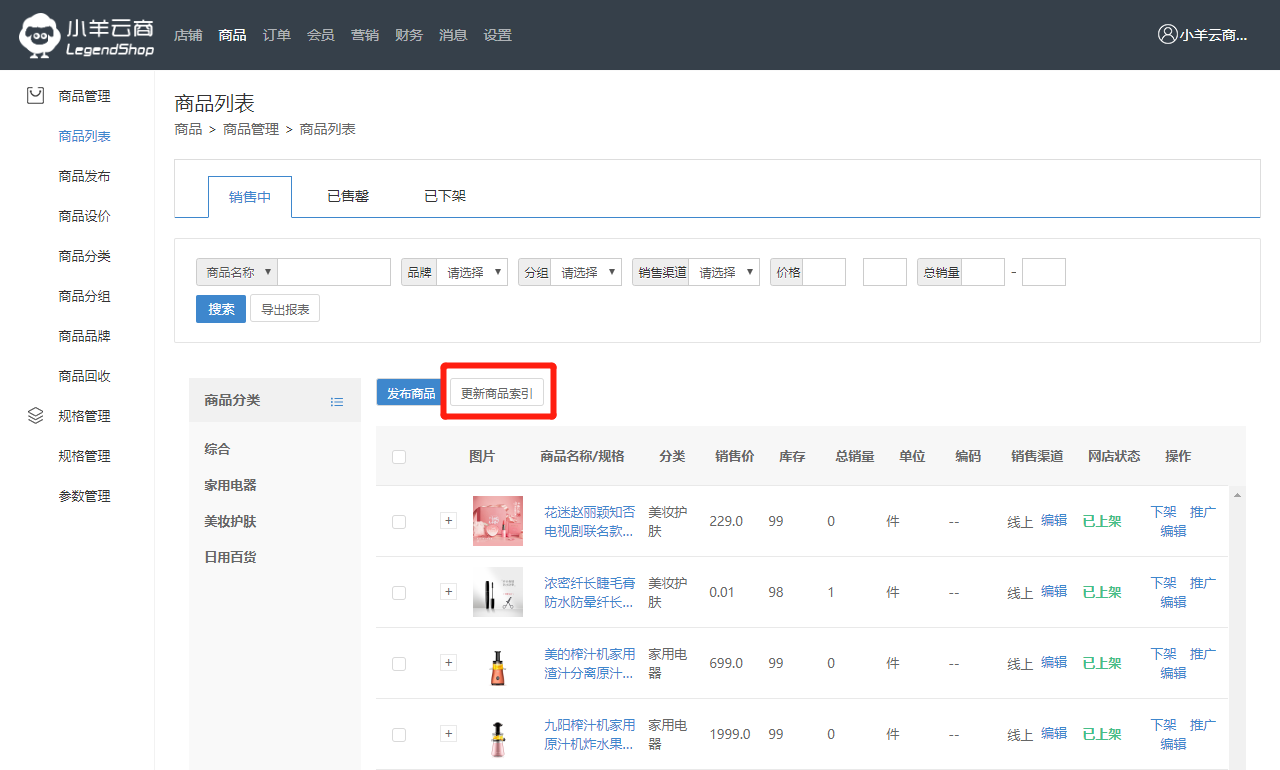The height and width of the screenshot is (770, 1280).
Task: Switch to the 已售罄 tab
Action: click(x=348, y=196)
